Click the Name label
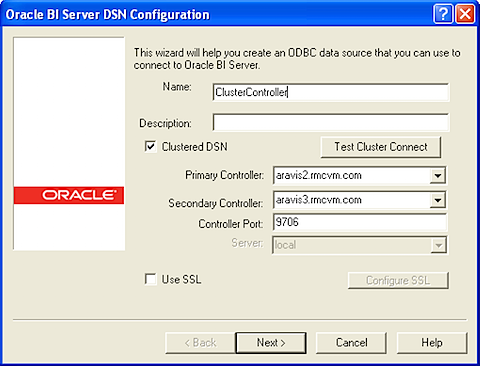Image resolution: width=480 pixels, height=366 pixels. [177, 87]
